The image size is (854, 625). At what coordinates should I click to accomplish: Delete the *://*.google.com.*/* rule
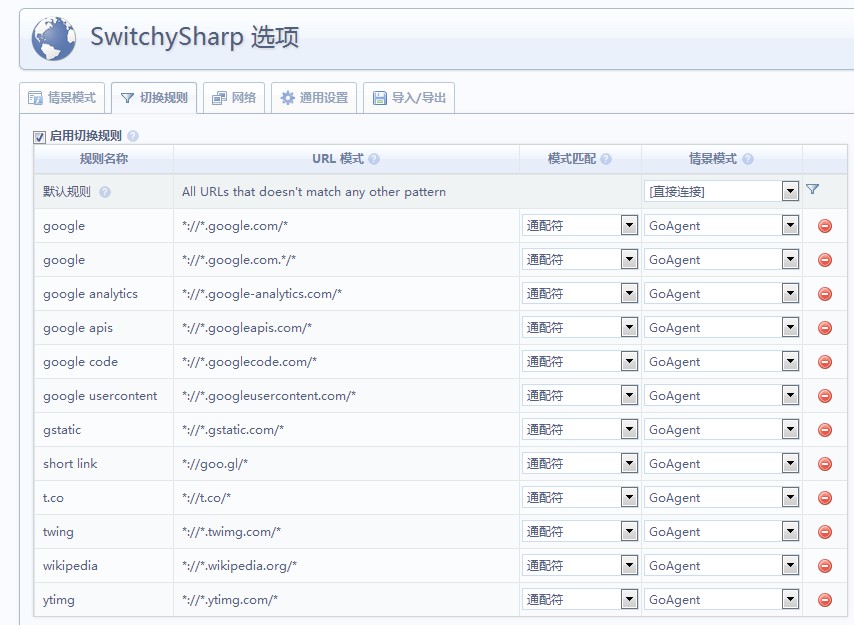point(825,260)
